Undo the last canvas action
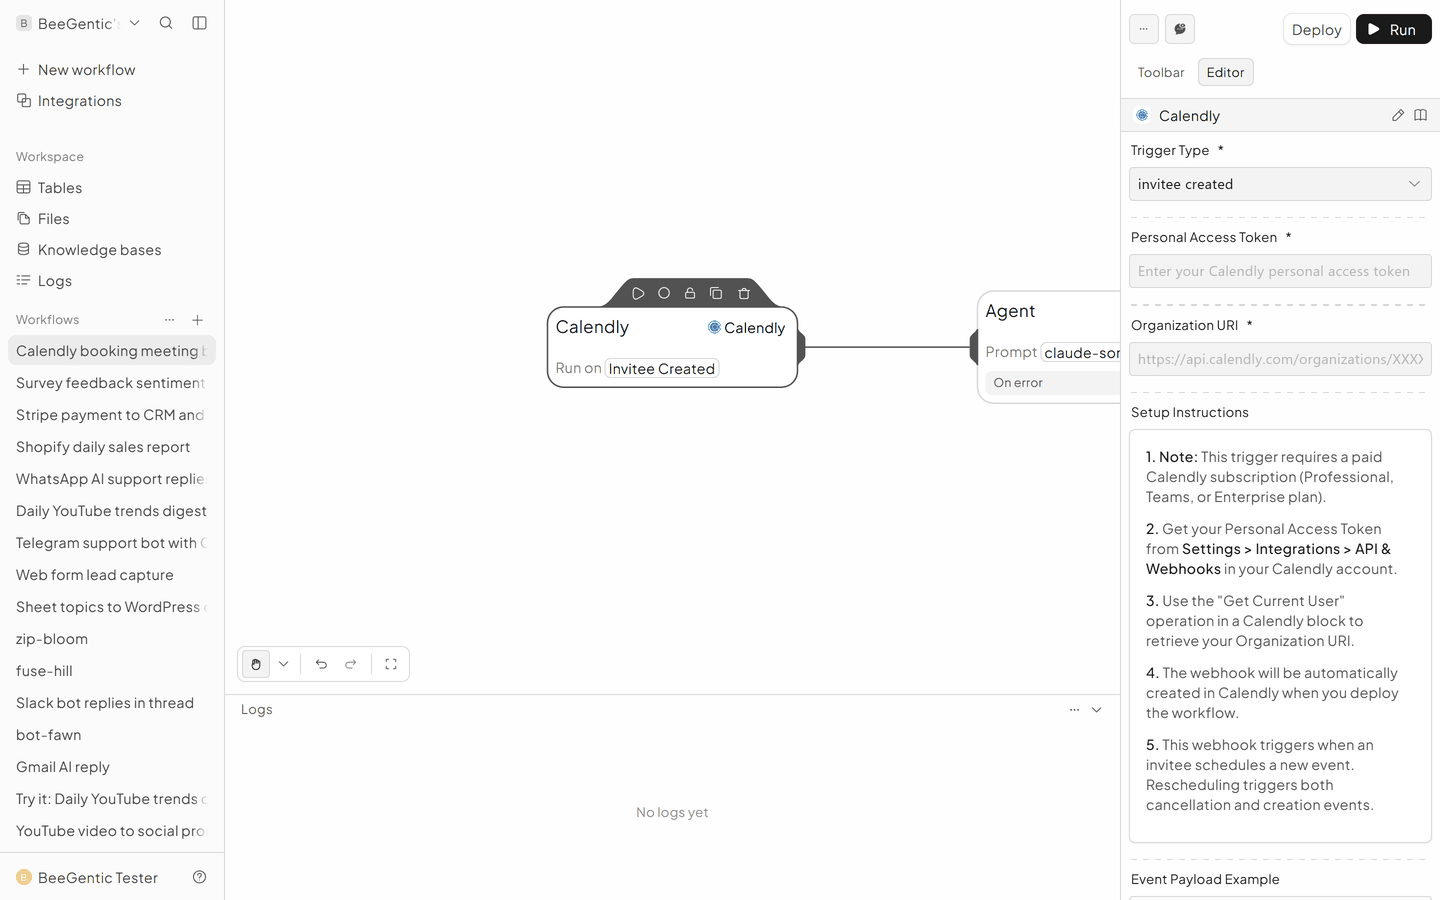 tap(321, 664)
